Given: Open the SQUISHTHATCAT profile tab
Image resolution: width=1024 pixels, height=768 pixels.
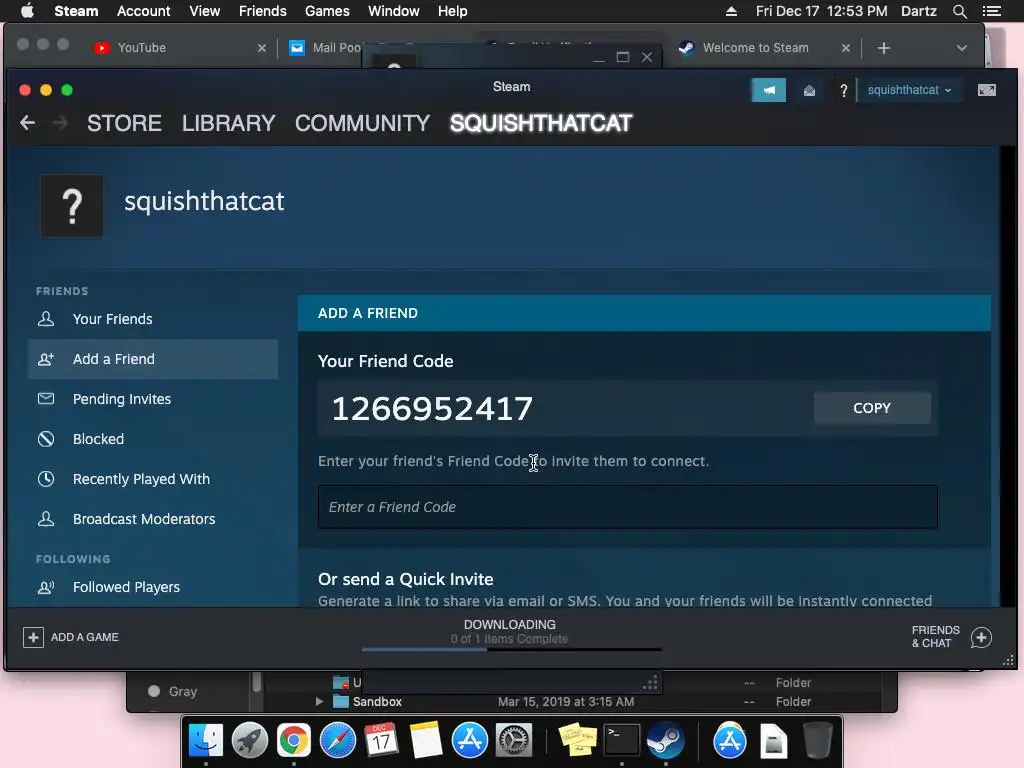Looking at the screenshot, I should coord(541,123).
